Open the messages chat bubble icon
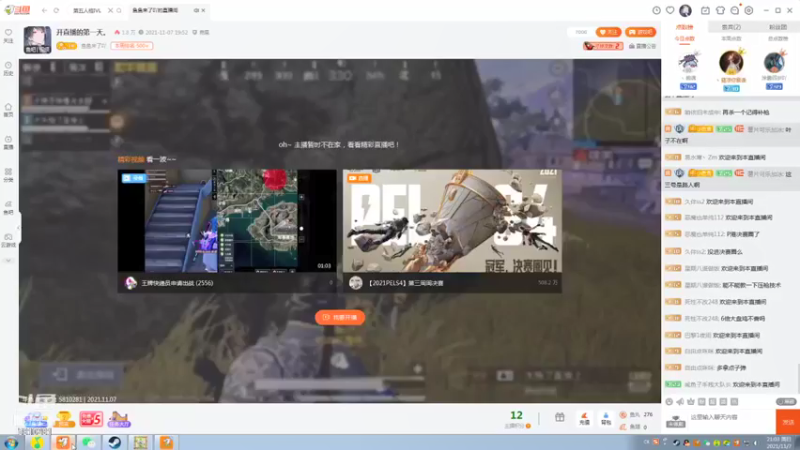 click(x=735, y=10)
